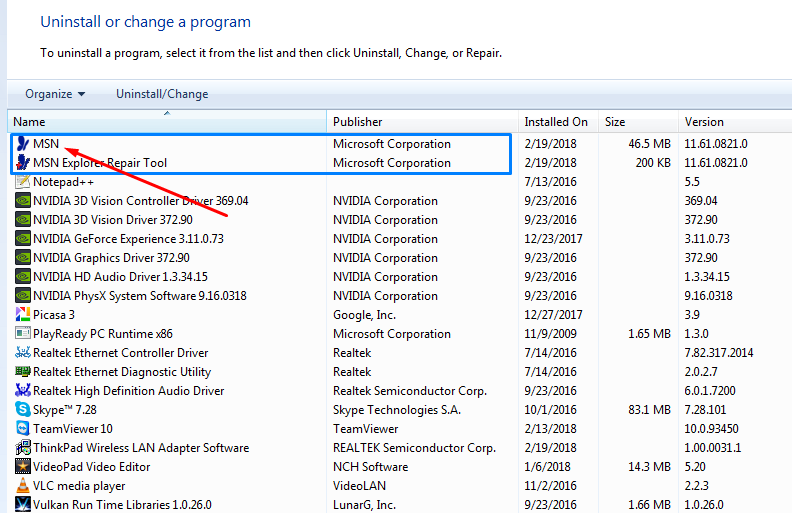Image resolution: width=792 pixels, height=513 pixels.
Task: Click ThinkPad Wireless LAN Adapter Software icon
Action: coord(23,448)
